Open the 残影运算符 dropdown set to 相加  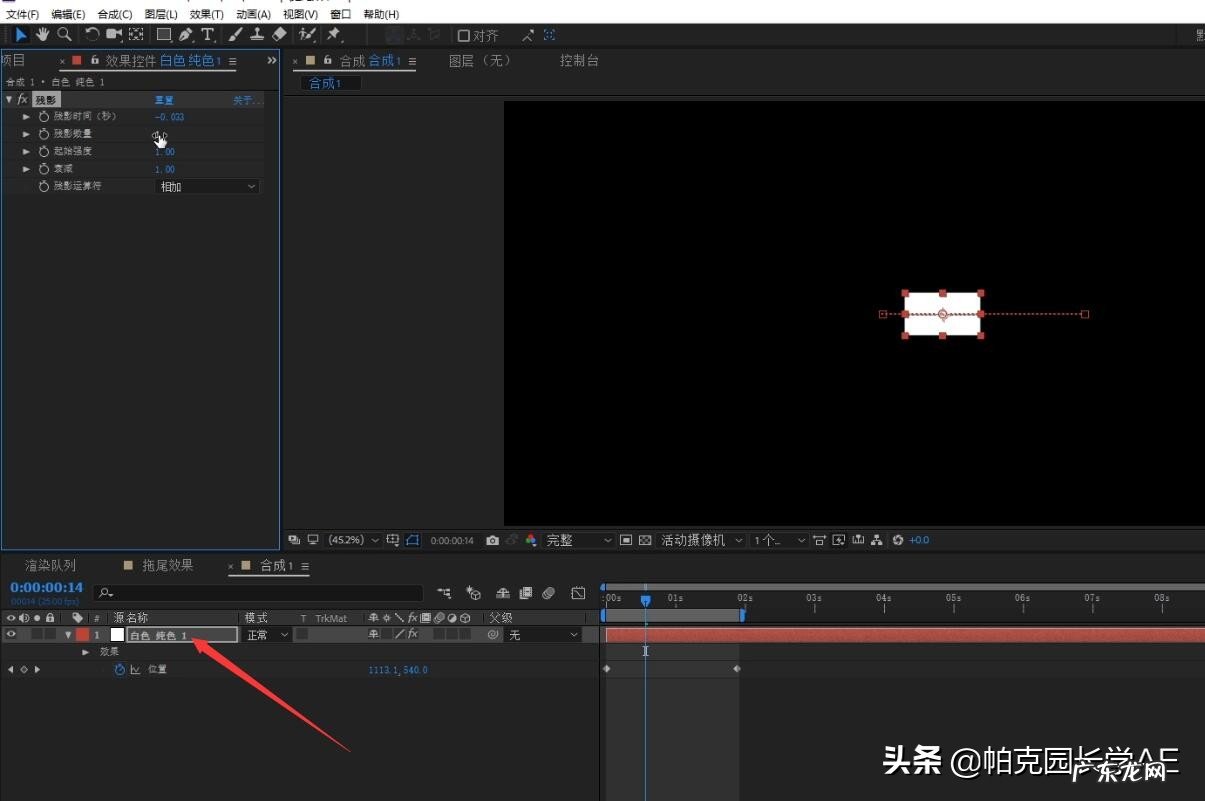point(205,186)
